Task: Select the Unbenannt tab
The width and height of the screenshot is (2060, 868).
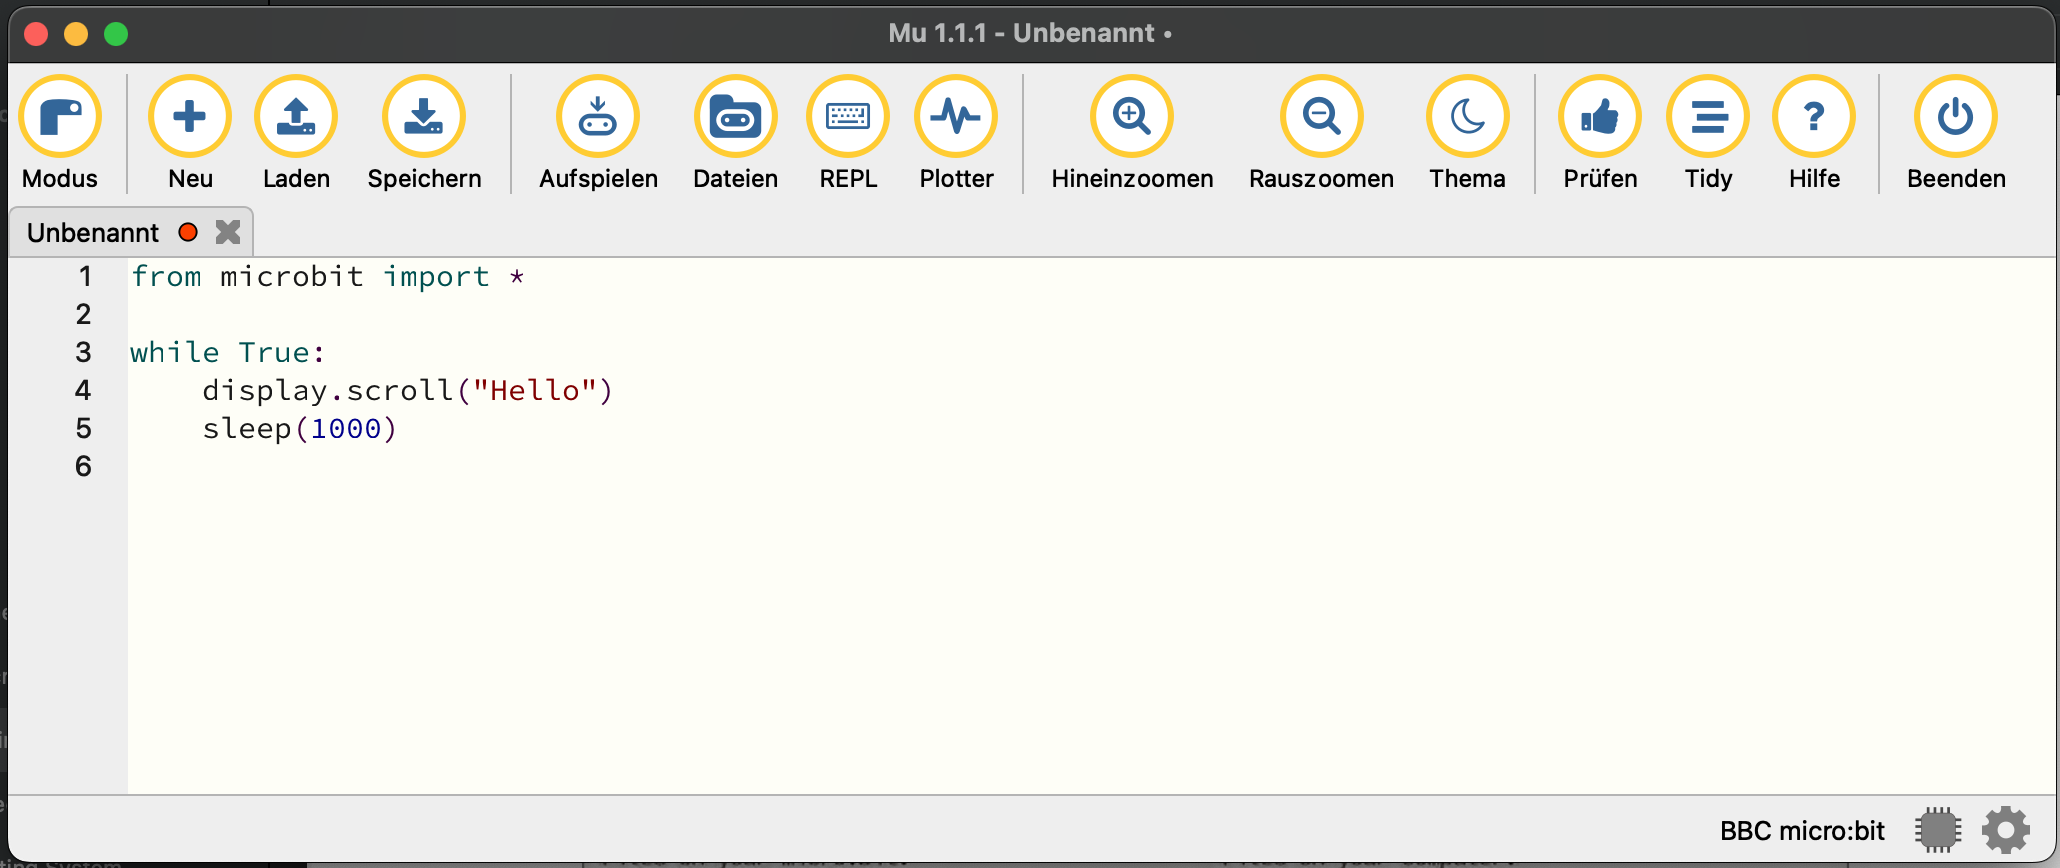Action: tap(93, 233)
